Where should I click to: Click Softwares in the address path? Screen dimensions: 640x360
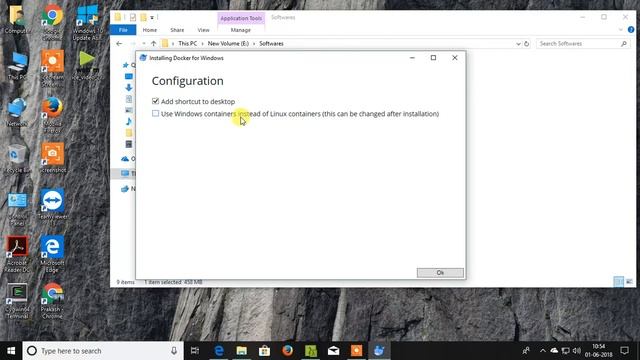pos(271,44)
